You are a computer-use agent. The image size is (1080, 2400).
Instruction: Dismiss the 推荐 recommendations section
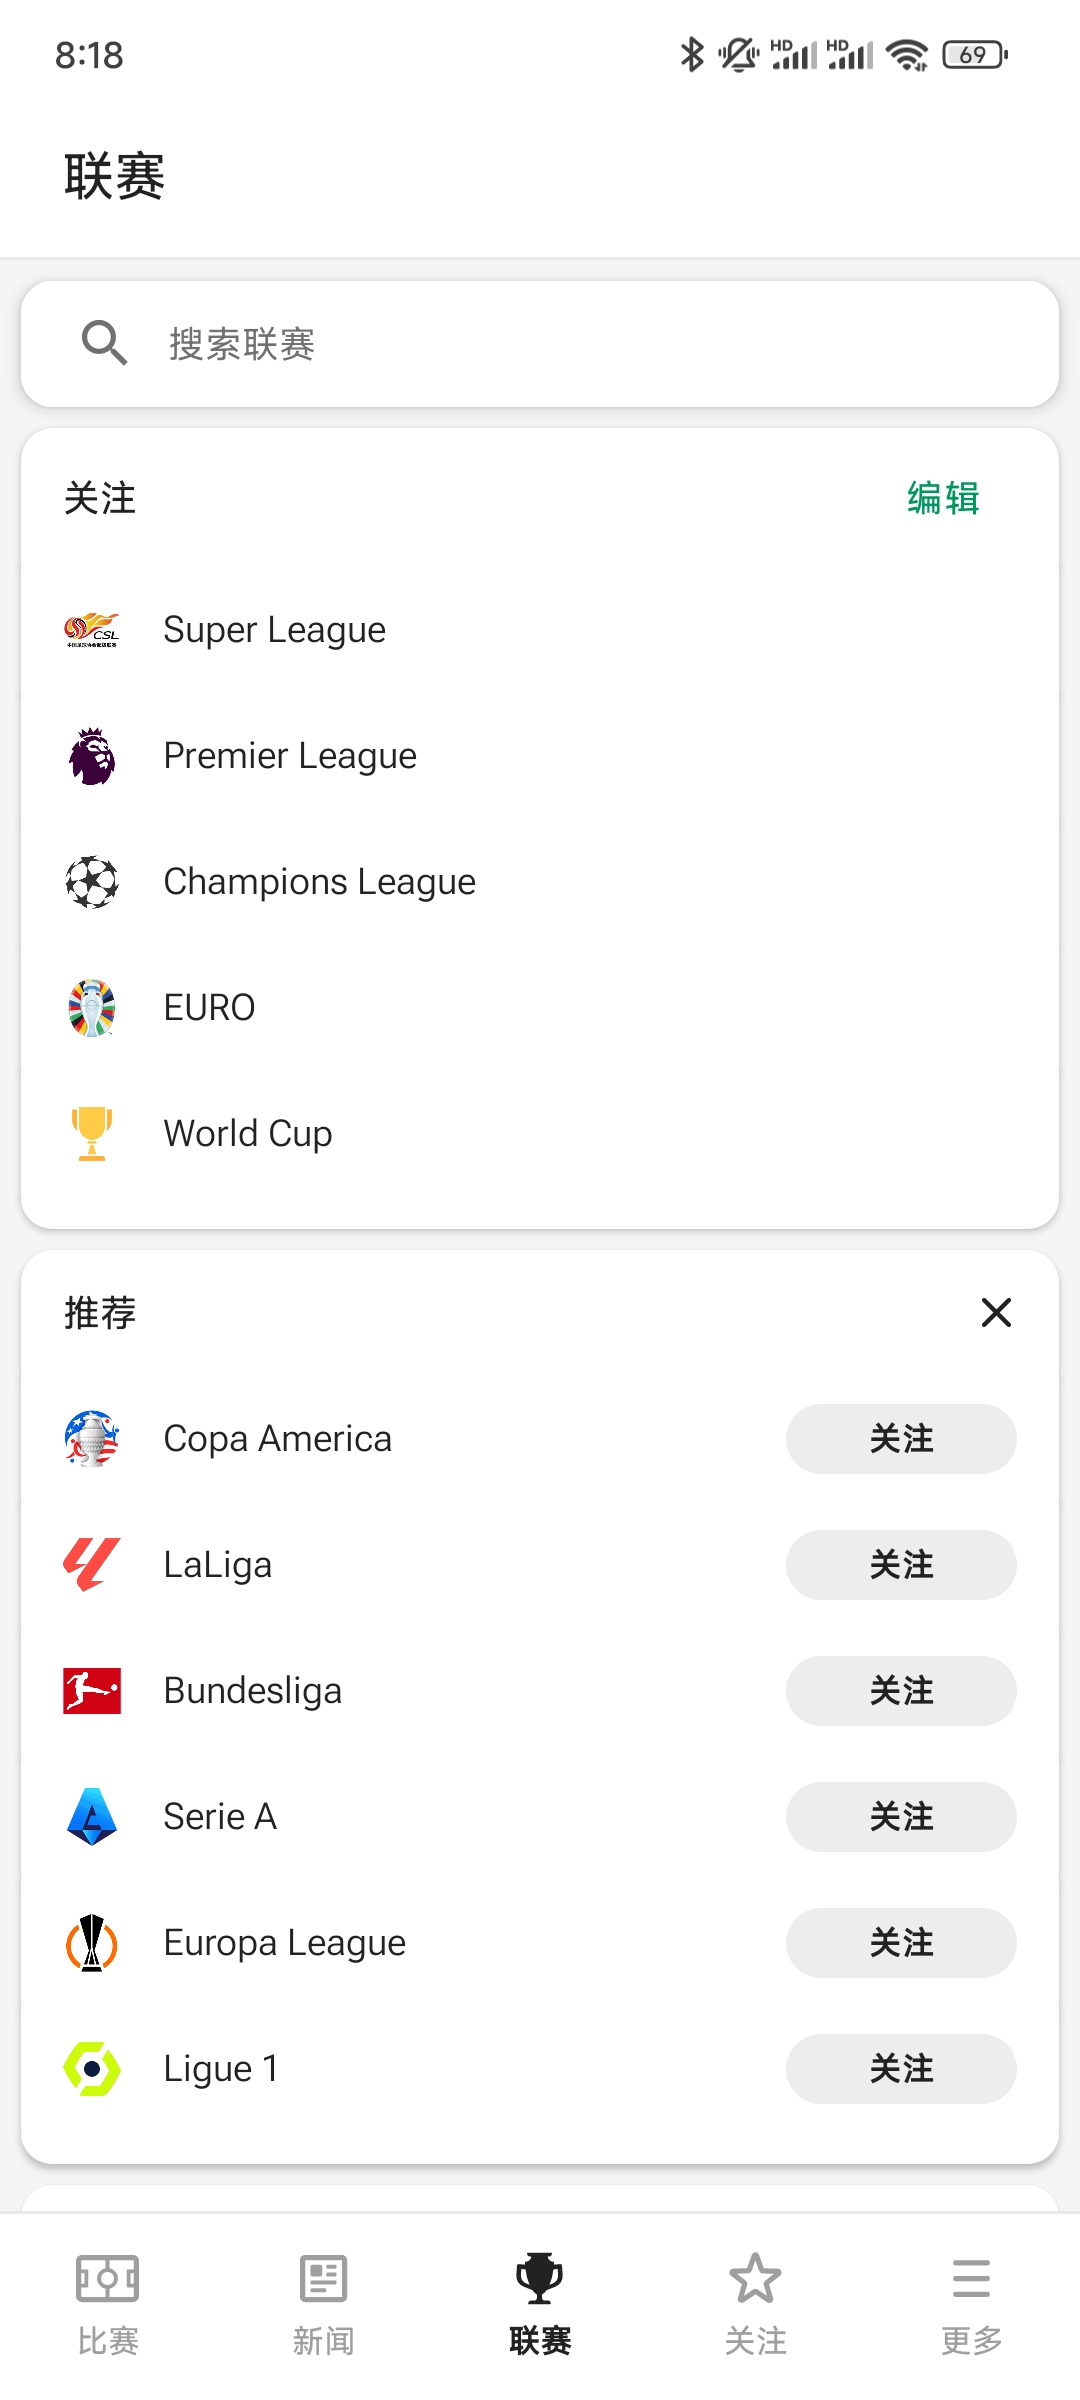[996, 1313]
